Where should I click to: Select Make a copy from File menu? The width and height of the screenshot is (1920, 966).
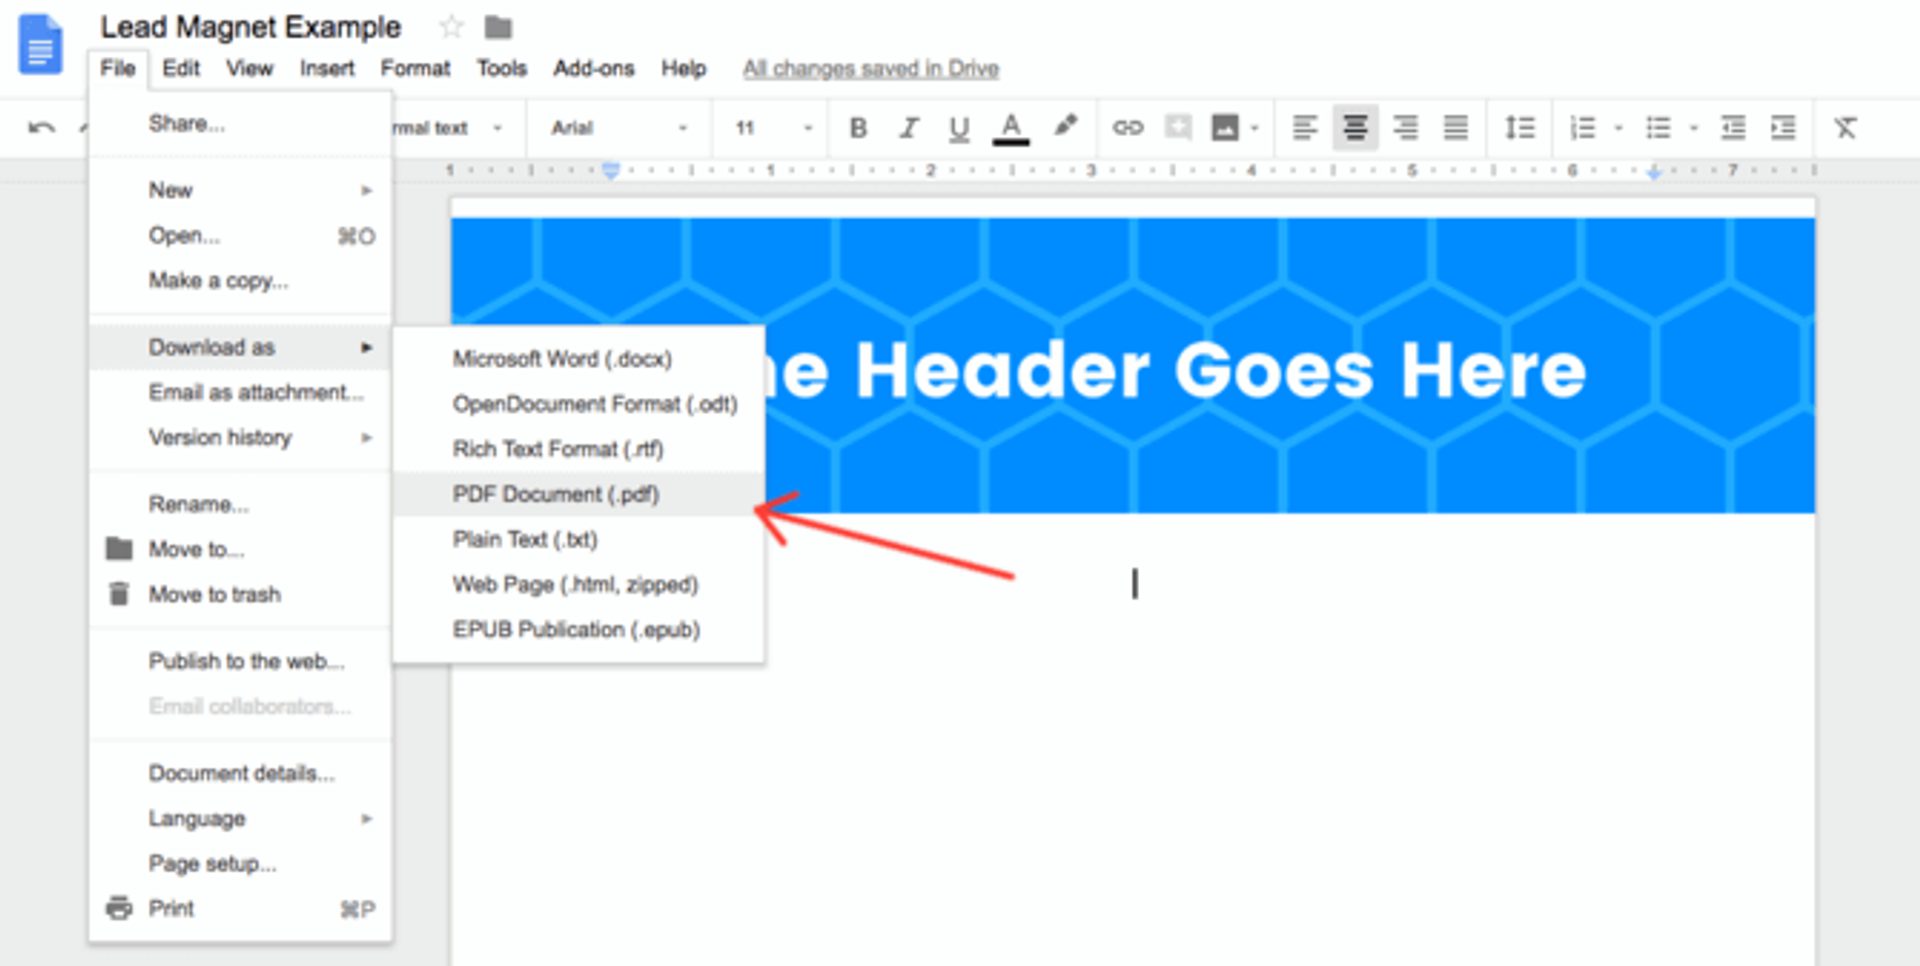[218, 281]
